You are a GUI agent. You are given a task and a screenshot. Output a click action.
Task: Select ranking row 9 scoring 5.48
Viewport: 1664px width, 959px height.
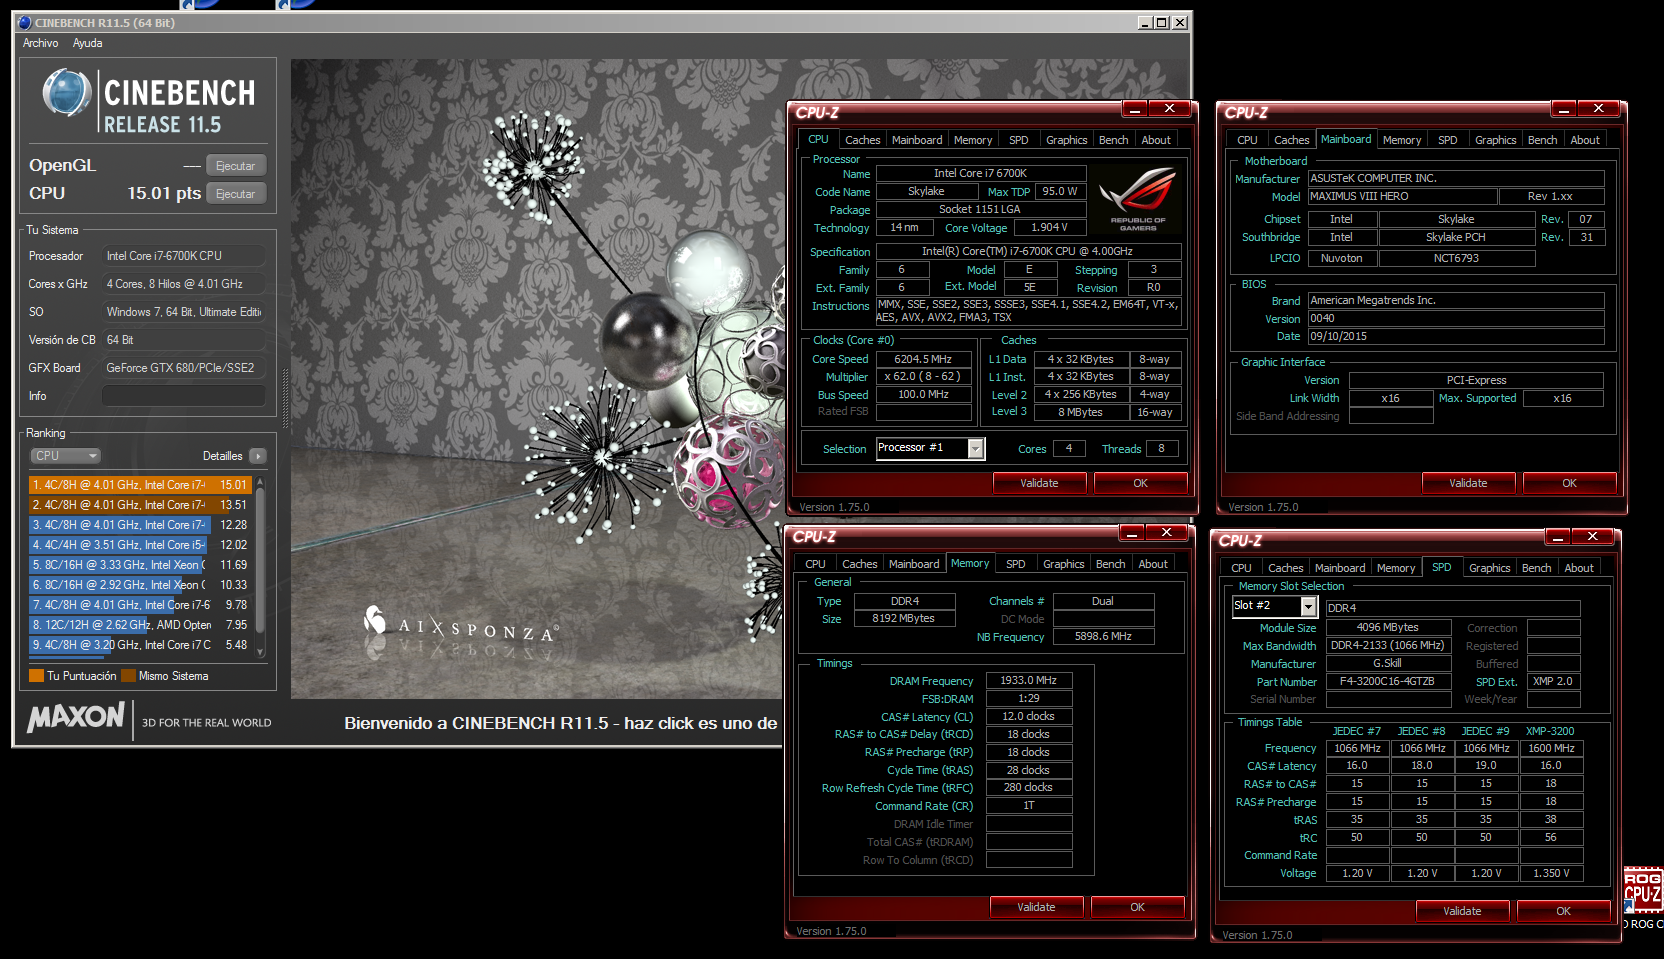click(x=140, y=645)
